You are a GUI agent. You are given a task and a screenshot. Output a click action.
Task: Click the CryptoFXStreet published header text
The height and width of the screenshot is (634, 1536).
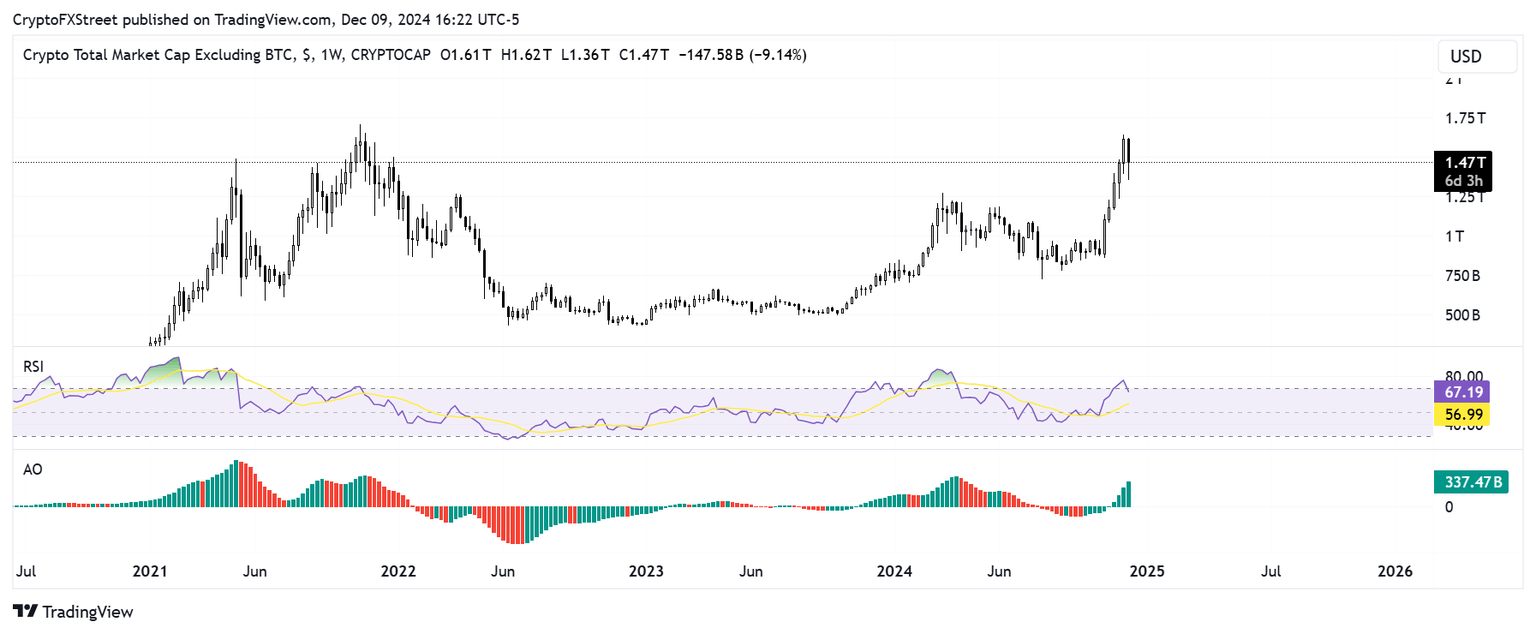pos(268,19)
